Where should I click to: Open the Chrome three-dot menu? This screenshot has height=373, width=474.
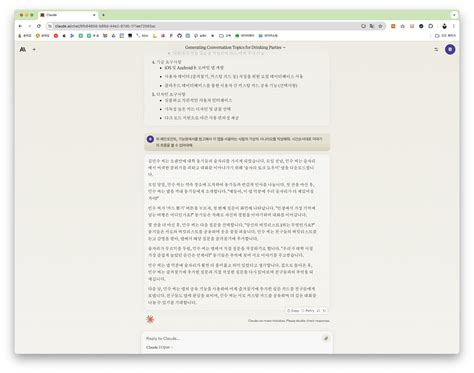pos(454,26)
